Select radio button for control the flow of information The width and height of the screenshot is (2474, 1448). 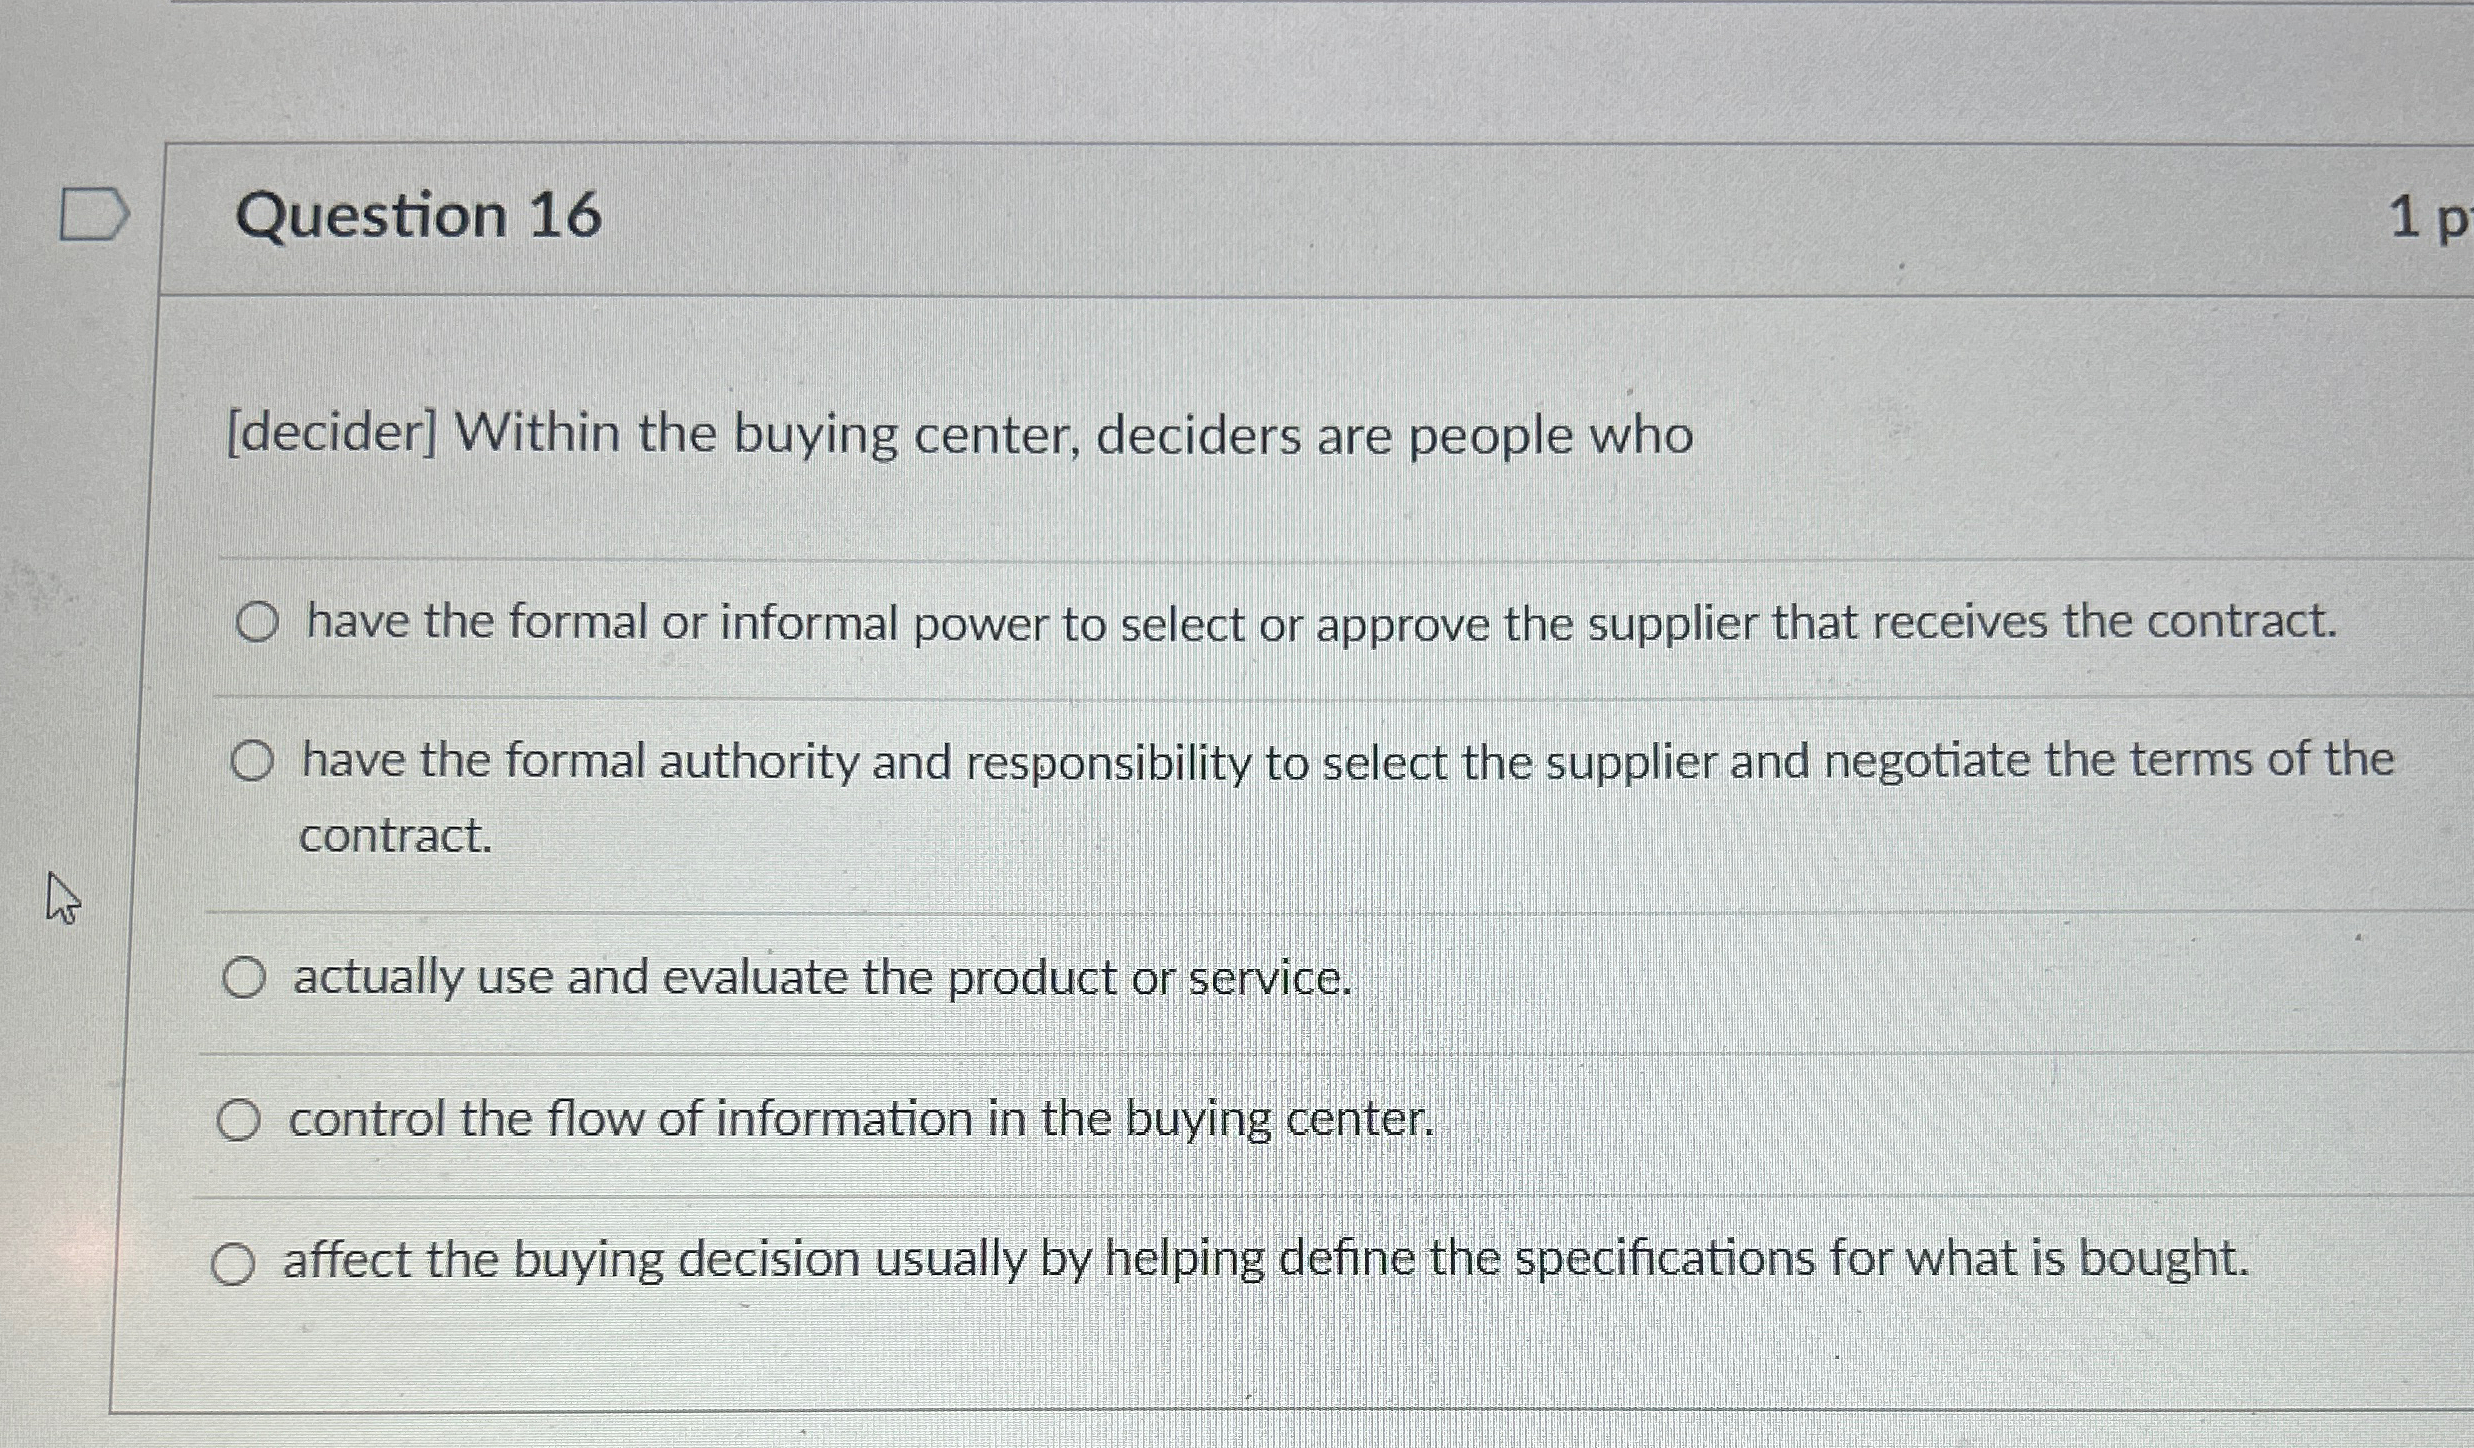[x=240, y=1121]
